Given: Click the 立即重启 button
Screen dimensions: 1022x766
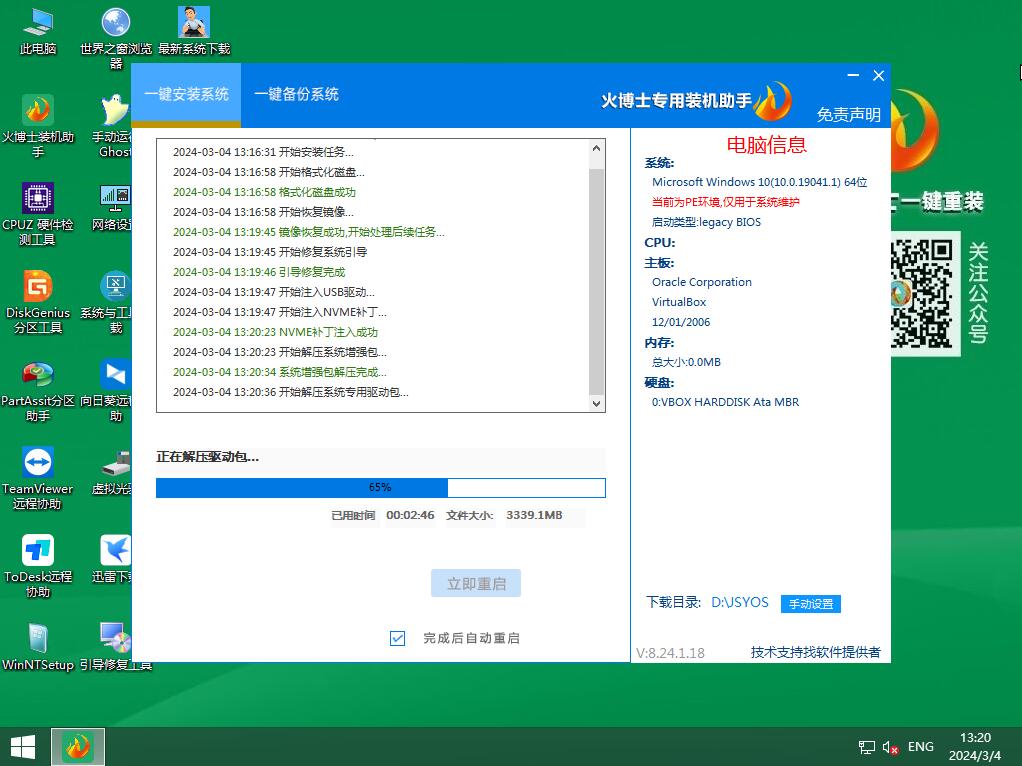Looking at the screenshot, I should (x=476, y=583).
